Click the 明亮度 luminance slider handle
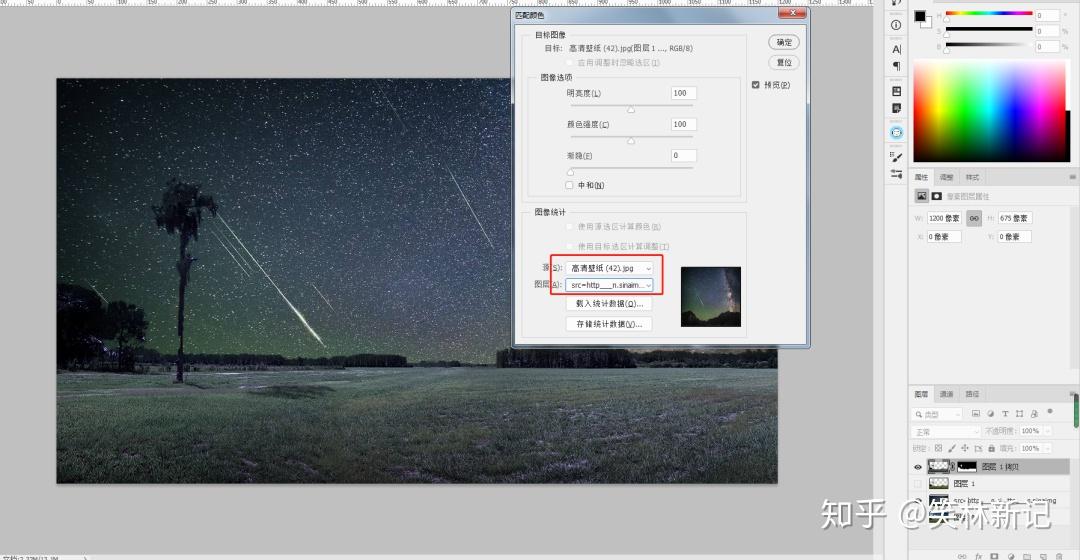This screenshot has width=1080, height=560. tap(631, 110)
